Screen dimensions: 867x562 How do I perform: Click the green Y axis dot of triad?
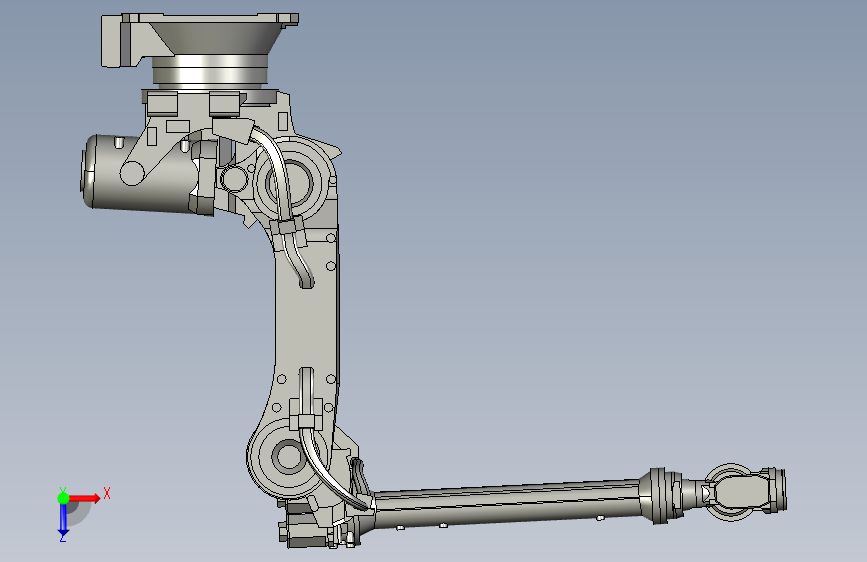[63, 498]
